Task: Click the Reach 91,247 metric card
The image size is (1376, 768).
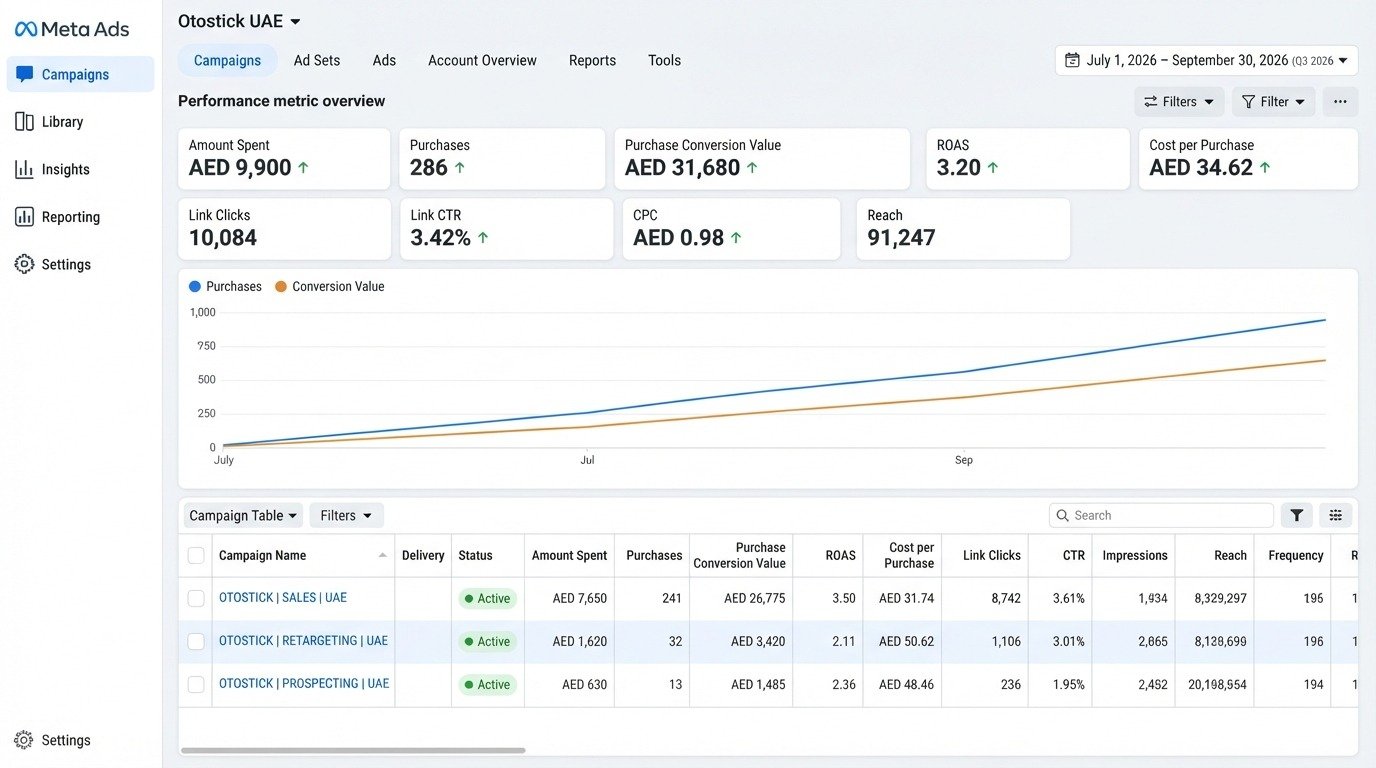Action: point(963,229)
